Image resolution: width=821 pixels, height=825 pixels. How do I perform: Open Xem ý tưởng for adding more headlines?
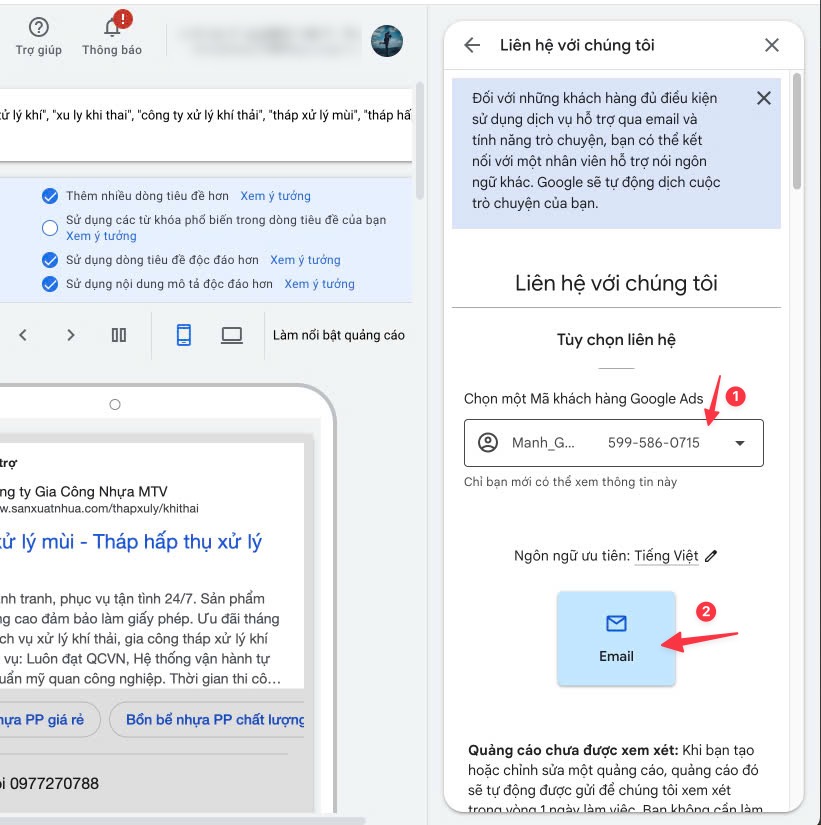275,196
